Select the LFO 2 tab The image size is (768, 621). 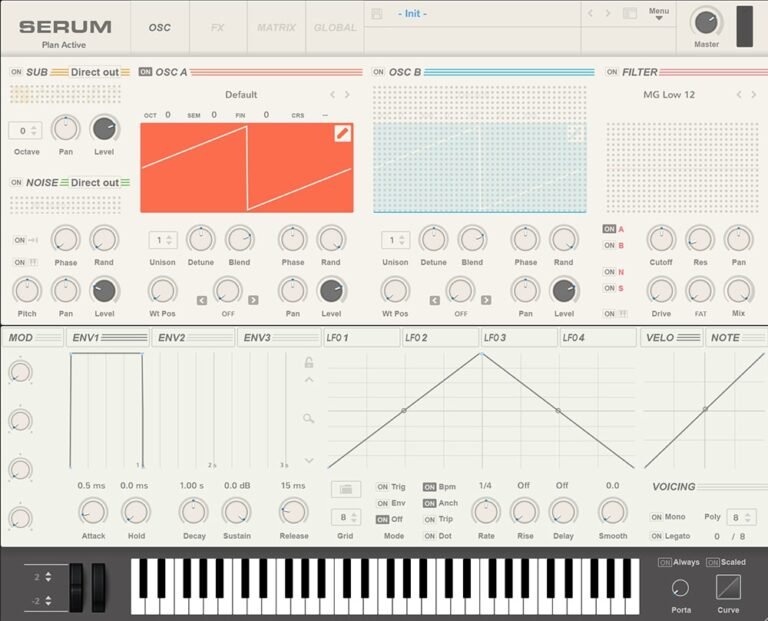tap(440, 337)
